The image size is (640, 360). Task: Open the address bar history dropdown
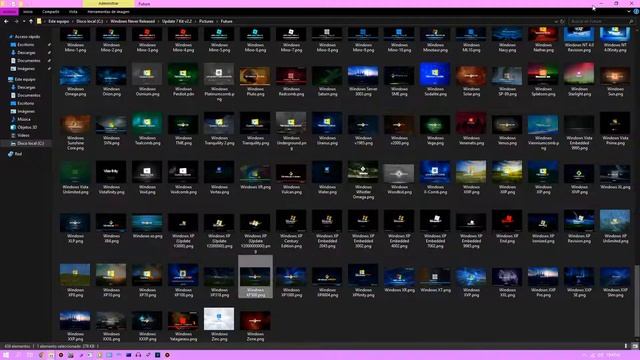556,21
